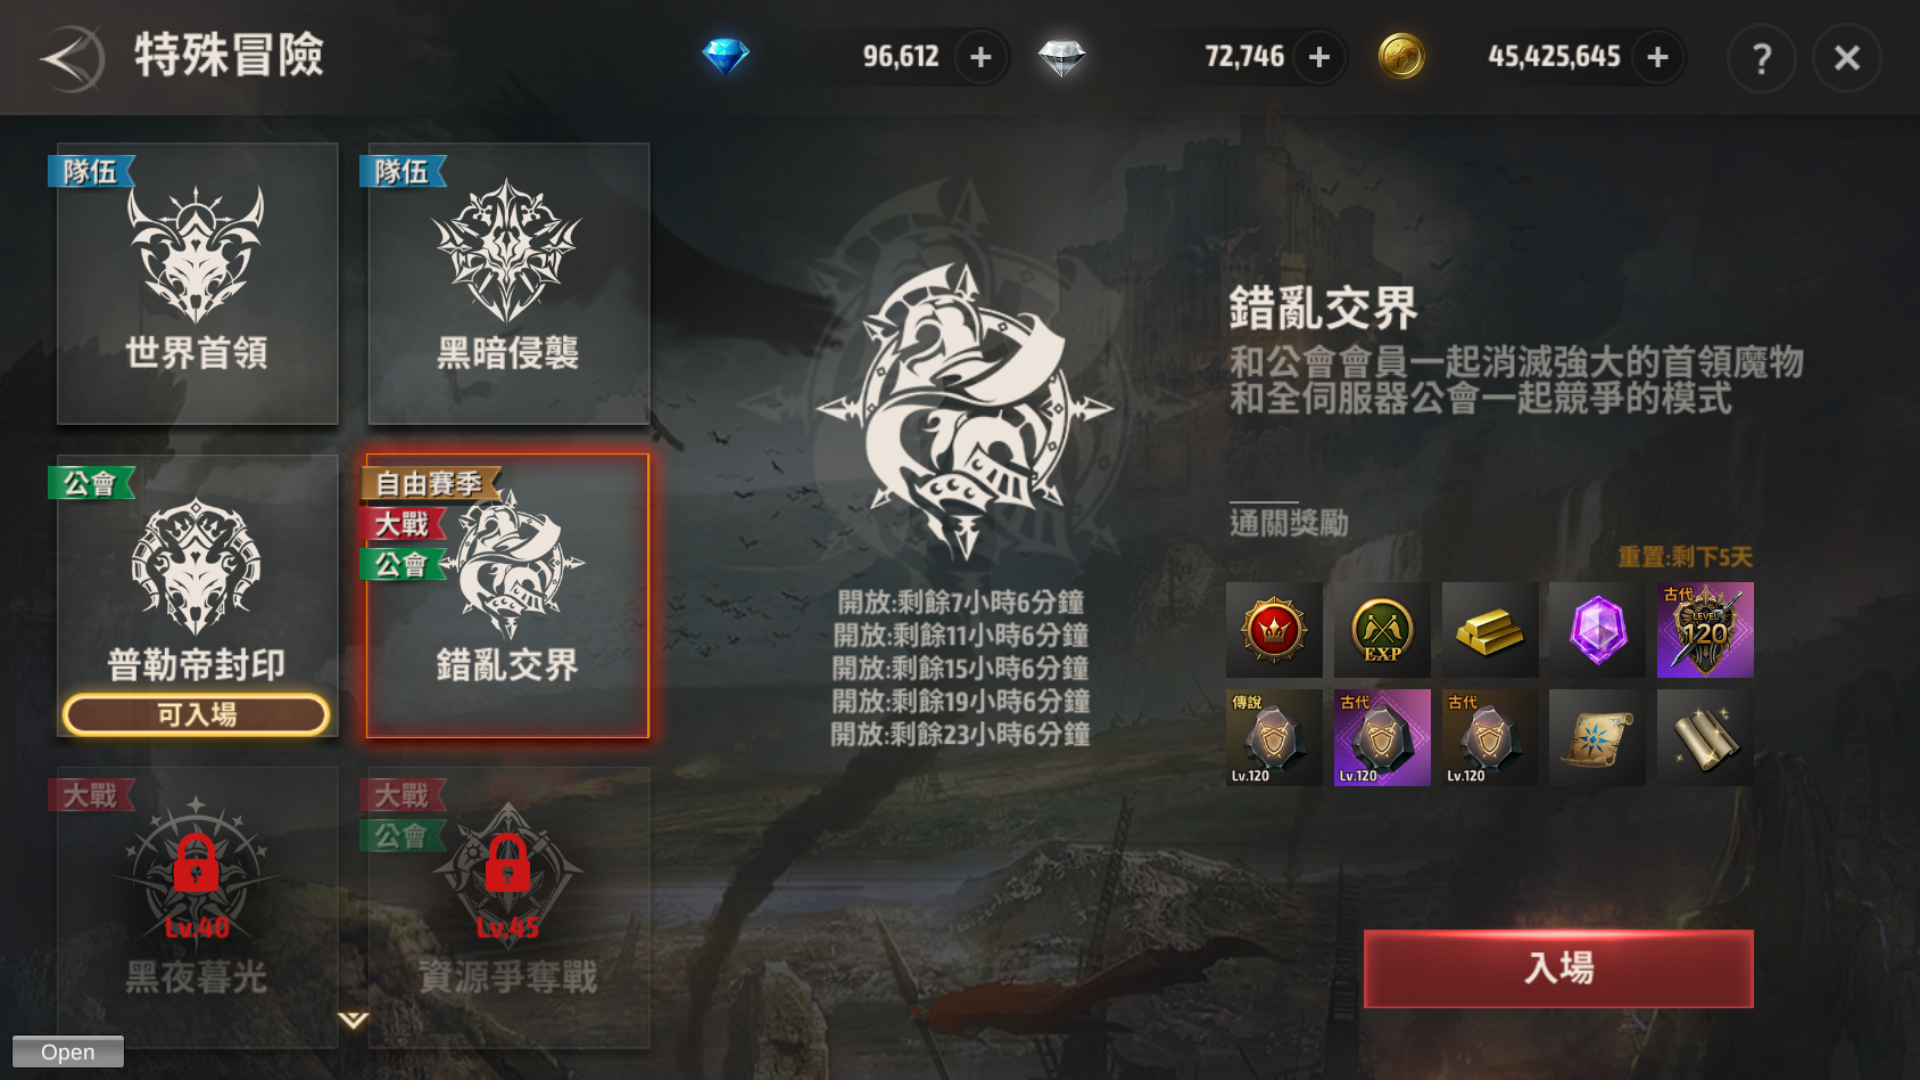The height and width of the screenshot is (1080, 1920).
Task: Select the 世界首領 mode tile
Action: click(x=197, y=283)
